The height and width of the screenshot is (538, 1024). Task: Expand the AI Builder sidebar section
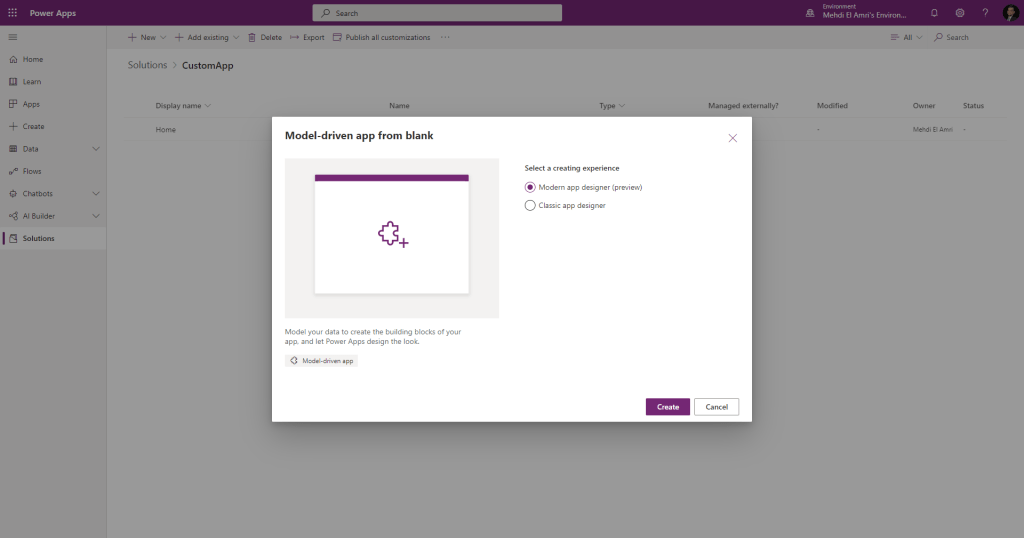point(96,216)
